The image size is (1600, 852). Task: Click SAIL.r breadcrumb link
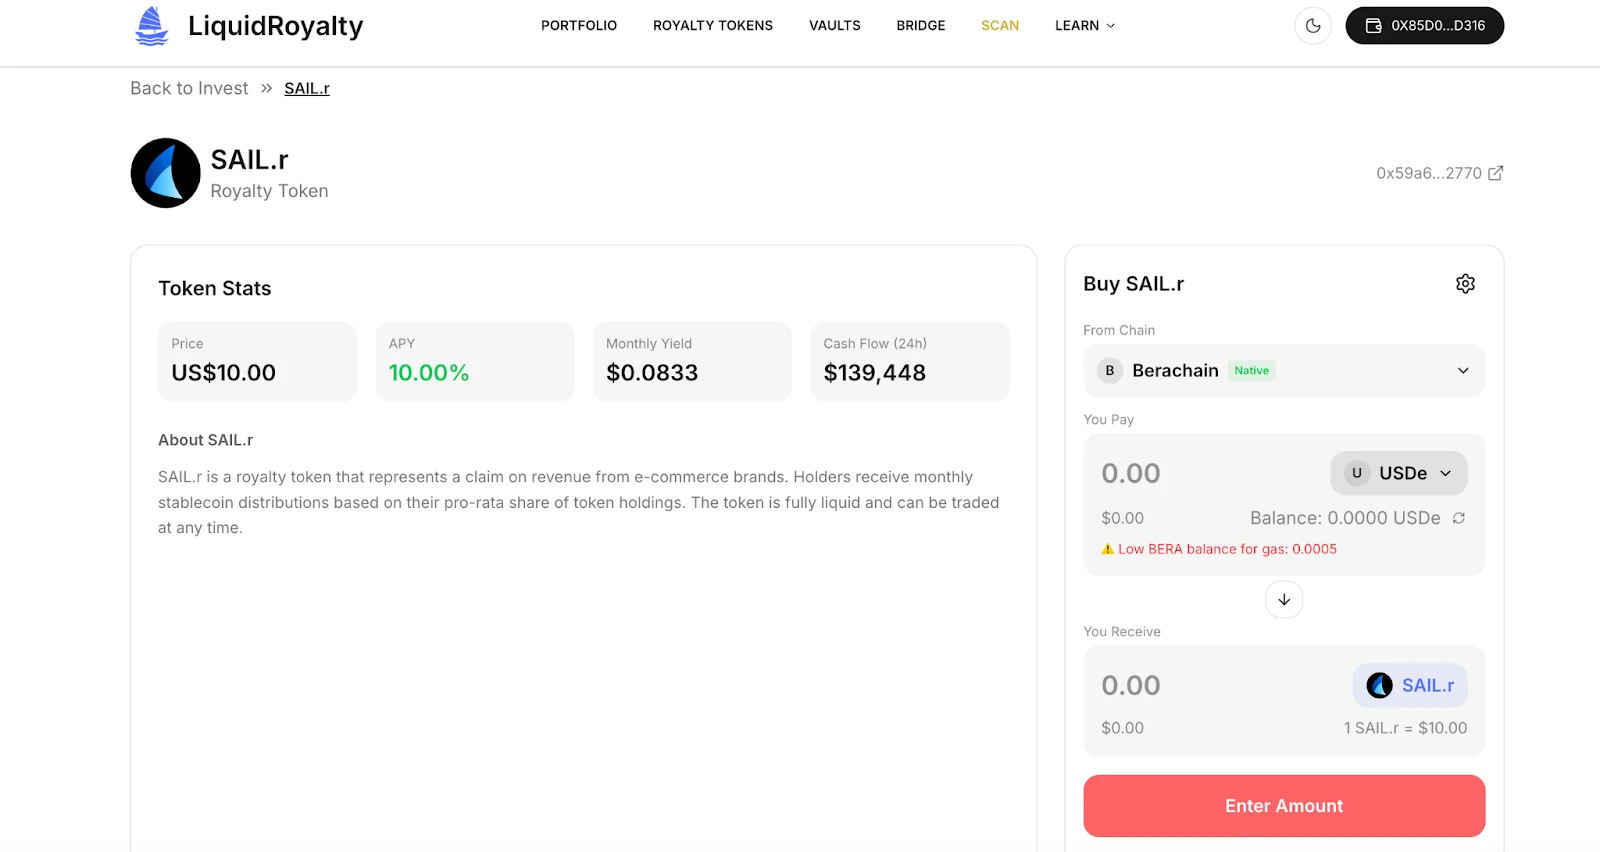pyautogui.click(x=307, y=88)
